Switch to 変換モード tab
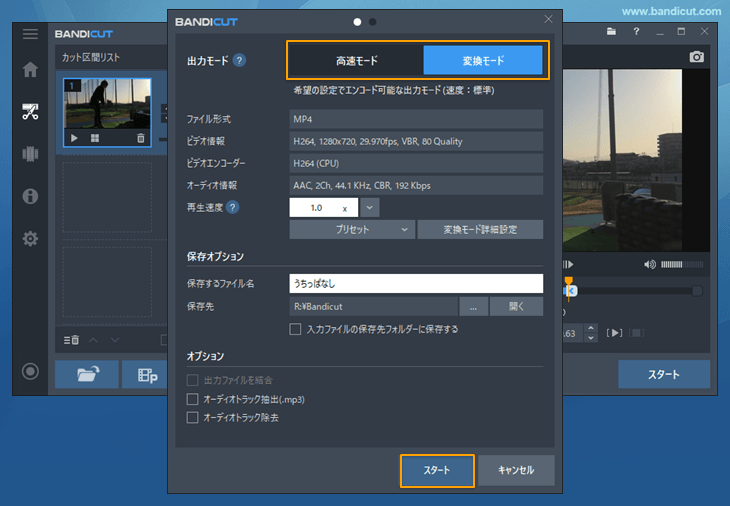This screenshot has width=730, height=506. click(x=483, y=61)
